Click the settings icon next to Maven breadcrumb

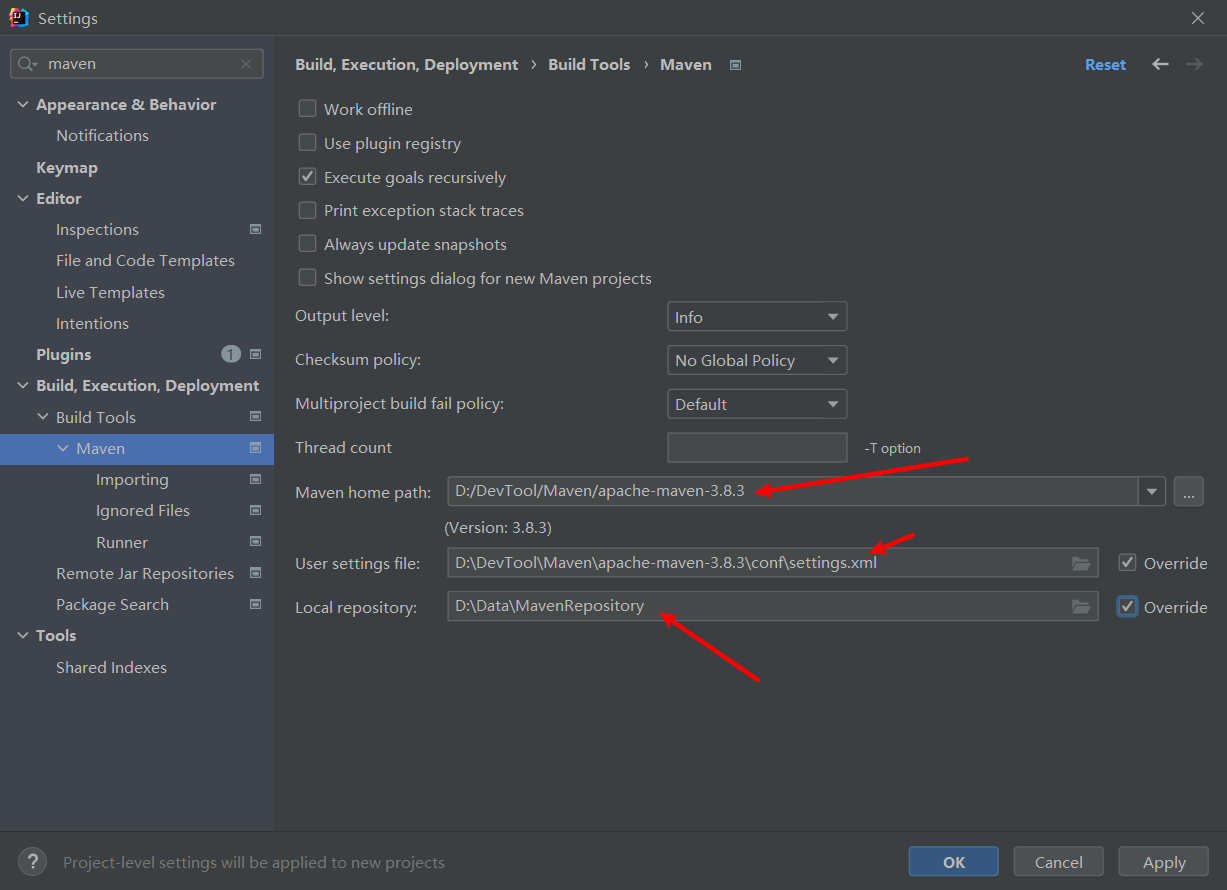point(736,65)
